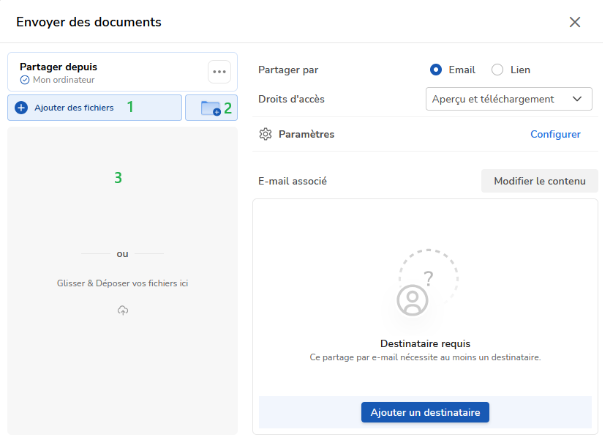604x441 pixels.
Task: Open the Droits d'accès dropdown
Action: click(509, 99)
